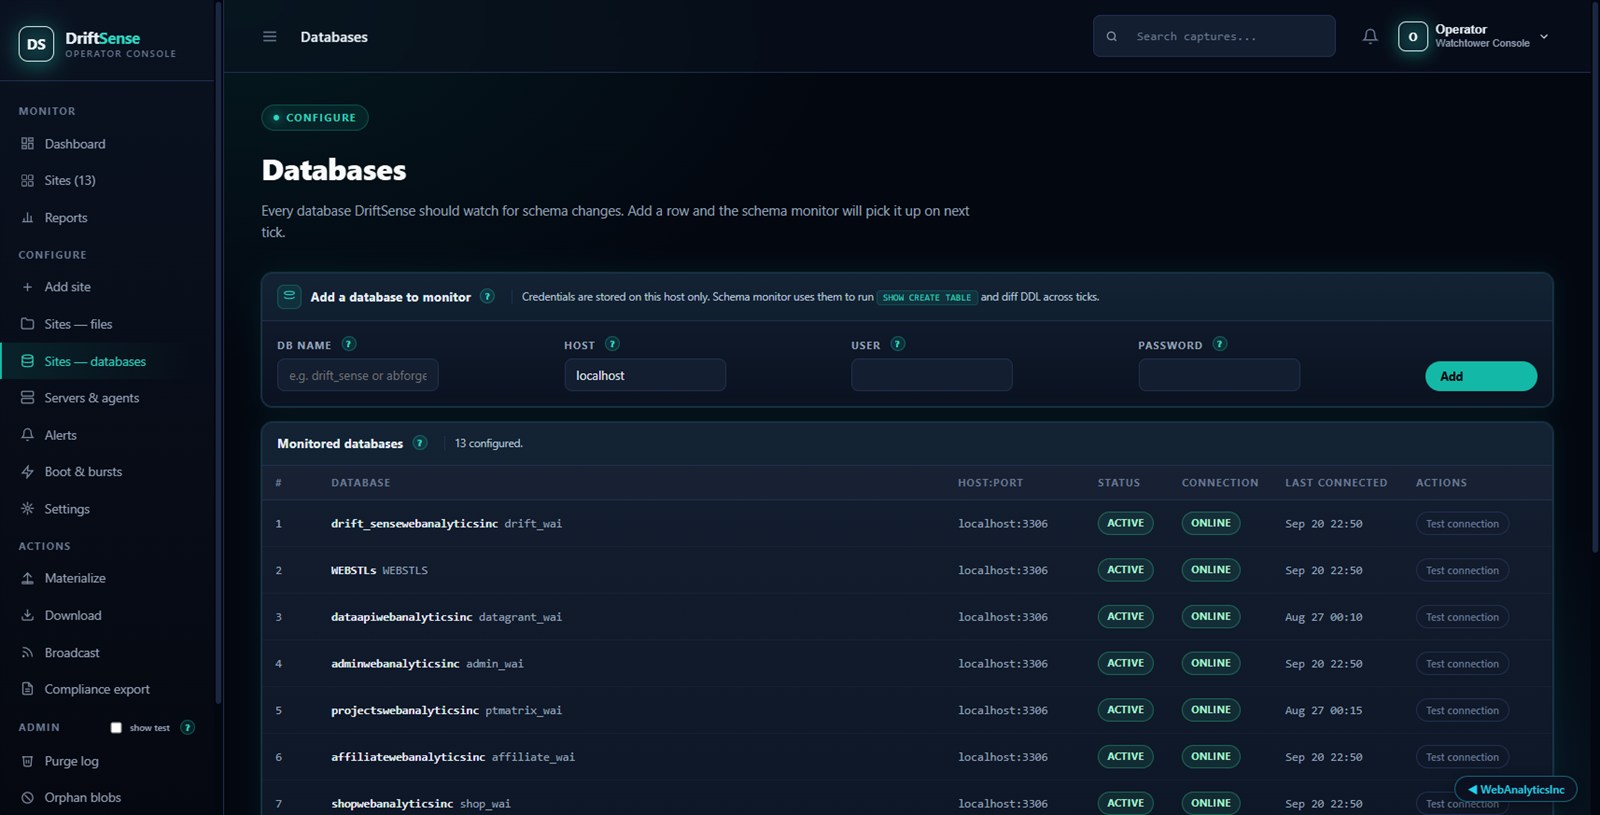This screenshot has width=1600, height=815.
Task: Click the Operator avatar icon
Action: (x=1413, y=36)
